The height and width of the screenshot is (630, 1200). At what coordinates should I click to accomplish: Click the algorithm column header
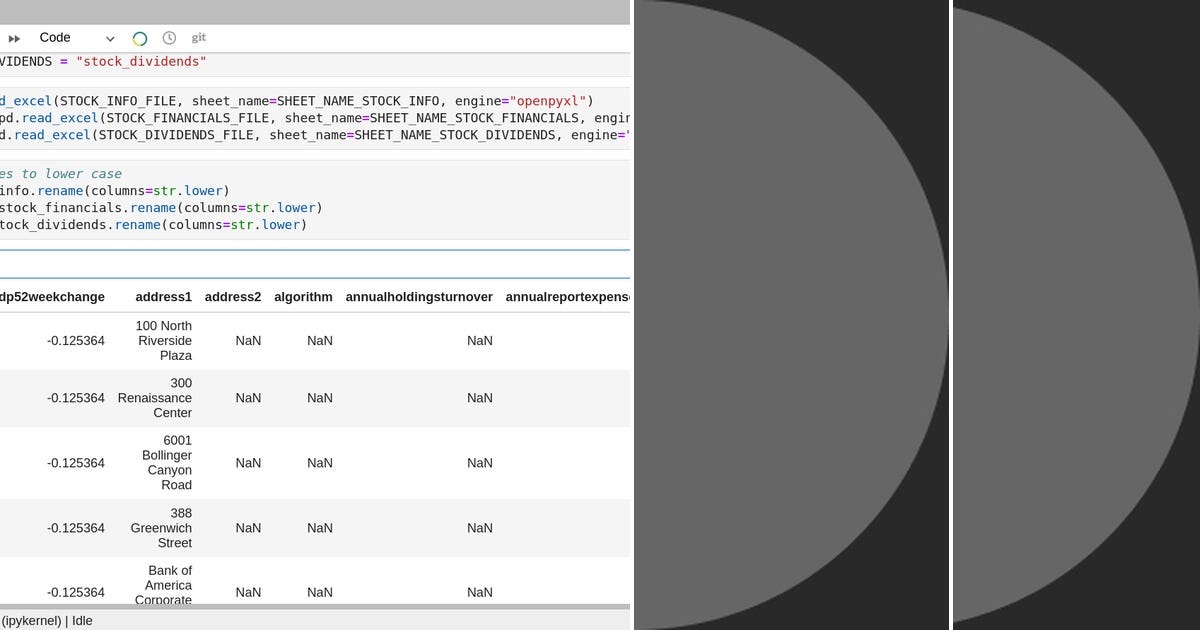point(303,296)
